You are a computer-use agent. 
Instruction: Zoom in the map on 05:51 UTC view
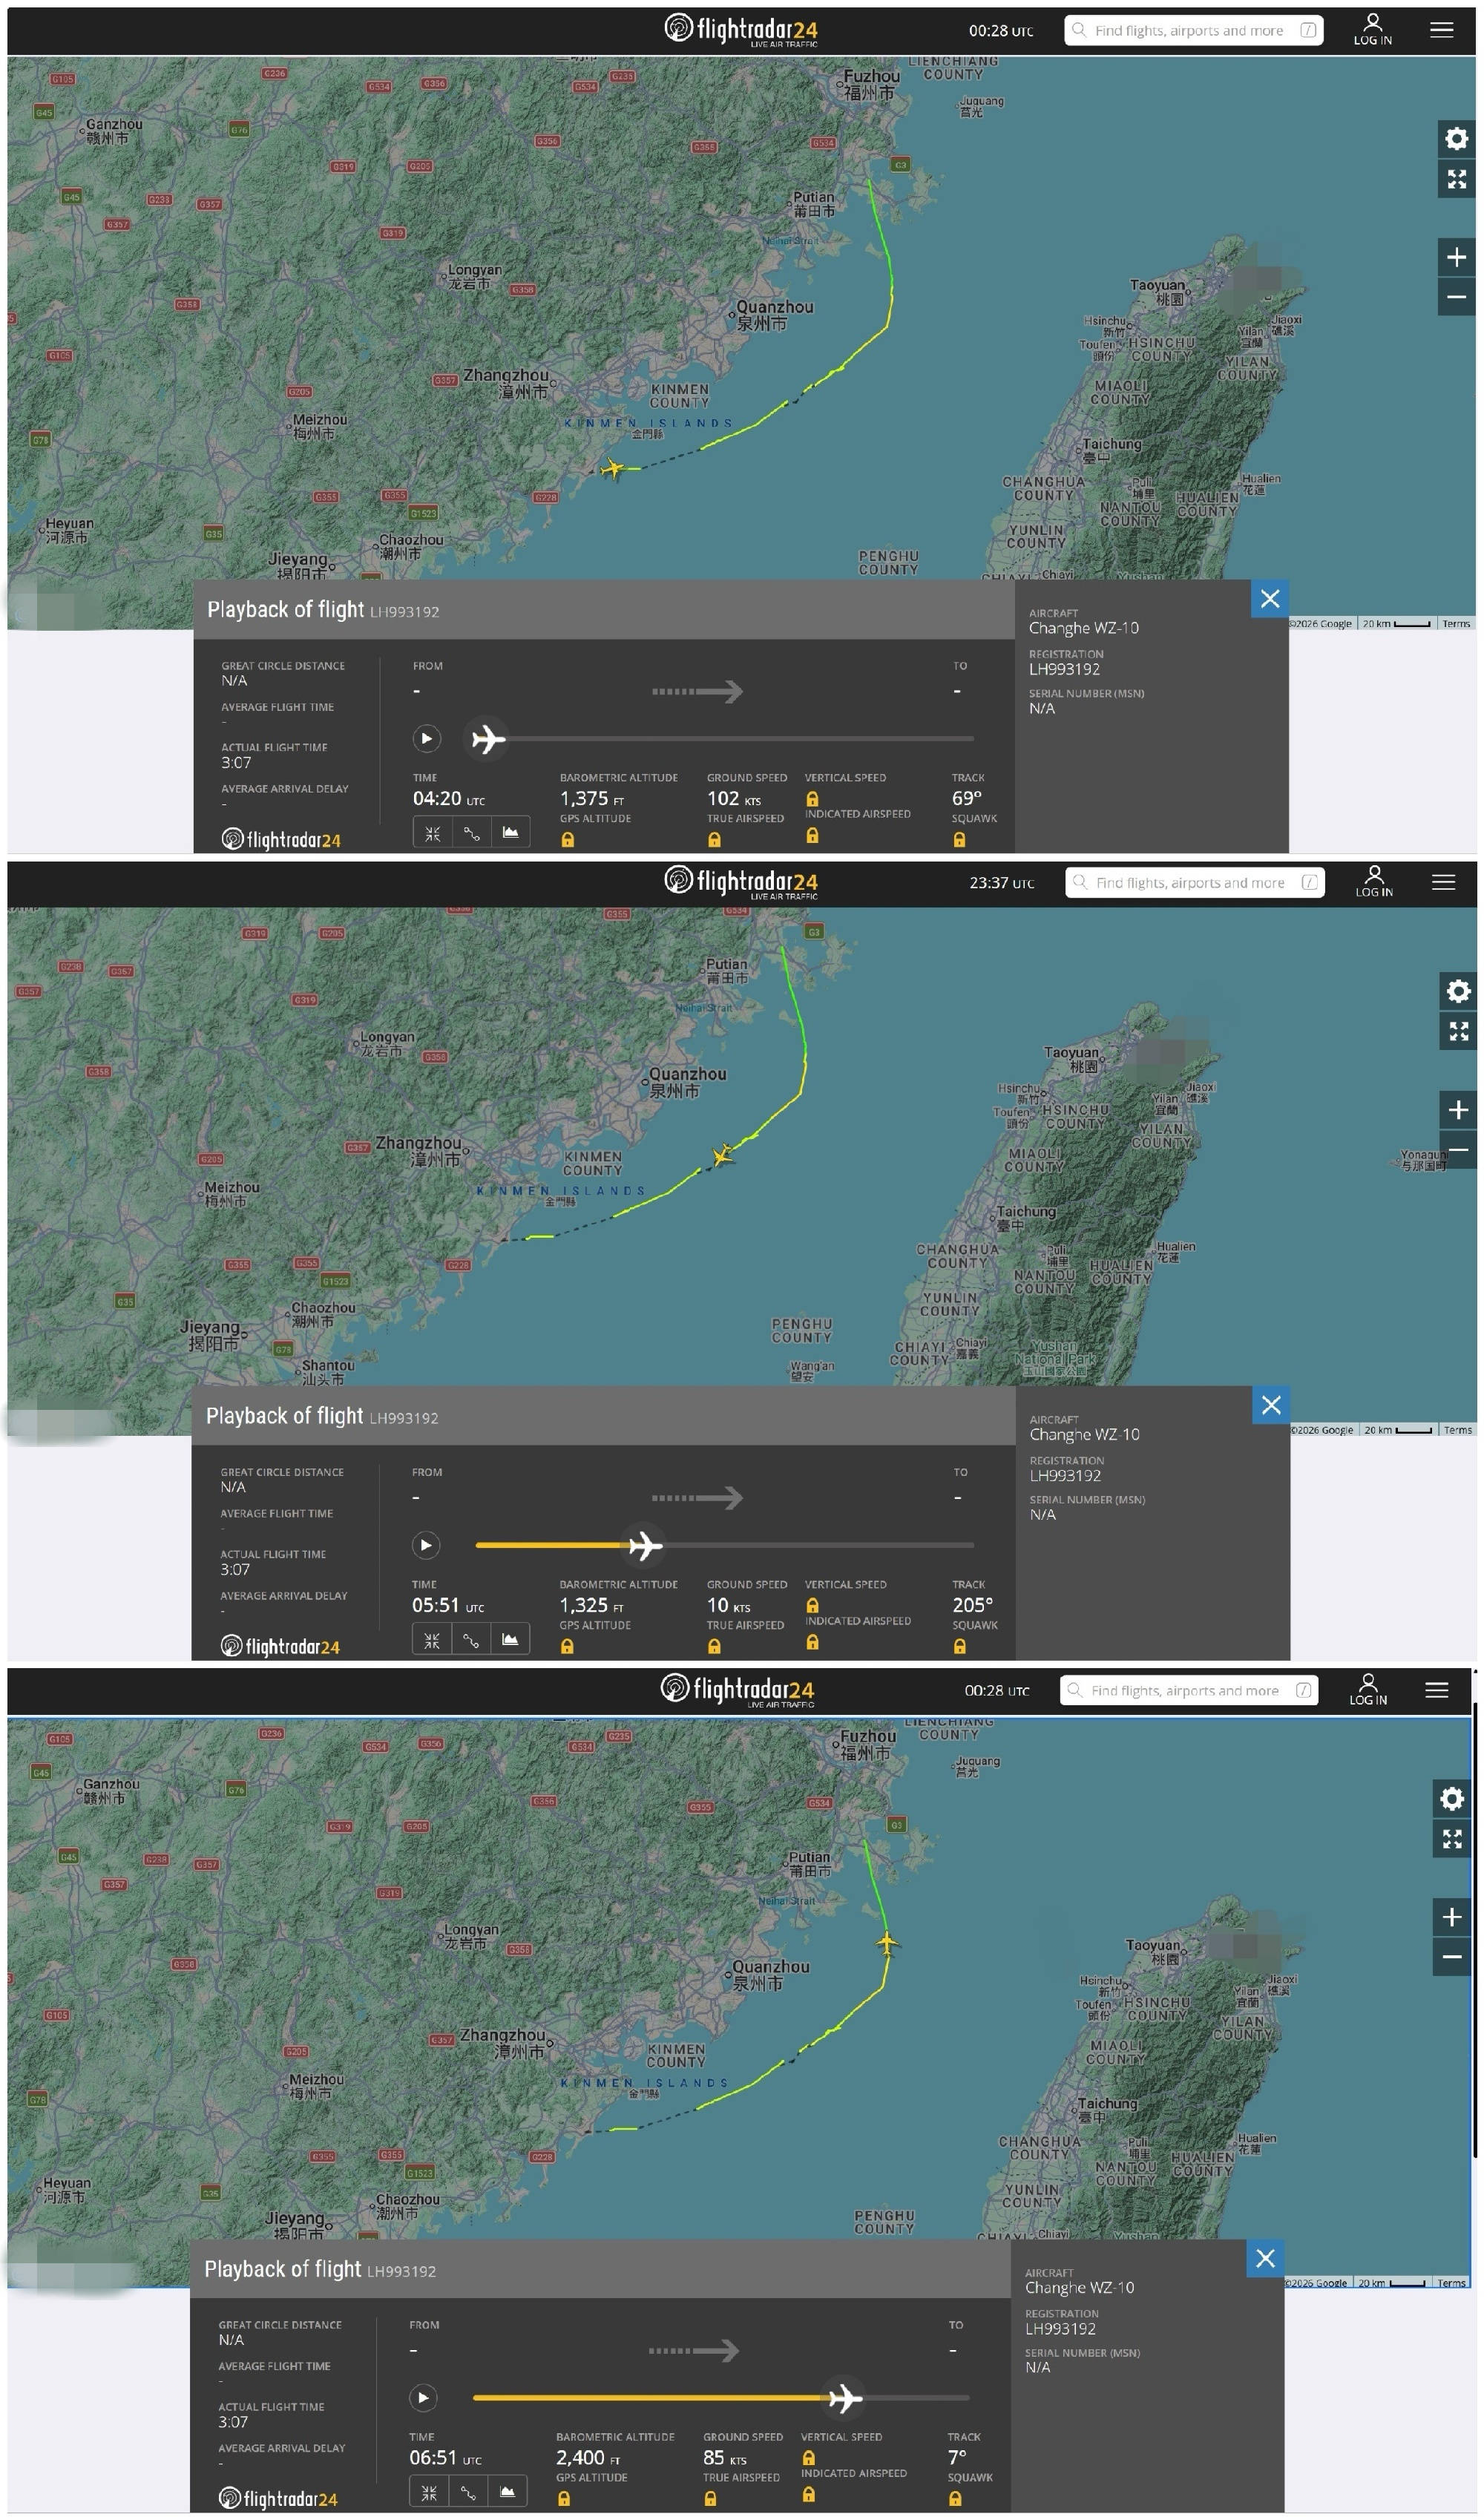pyautogui.click(x=1459, y=1110)
